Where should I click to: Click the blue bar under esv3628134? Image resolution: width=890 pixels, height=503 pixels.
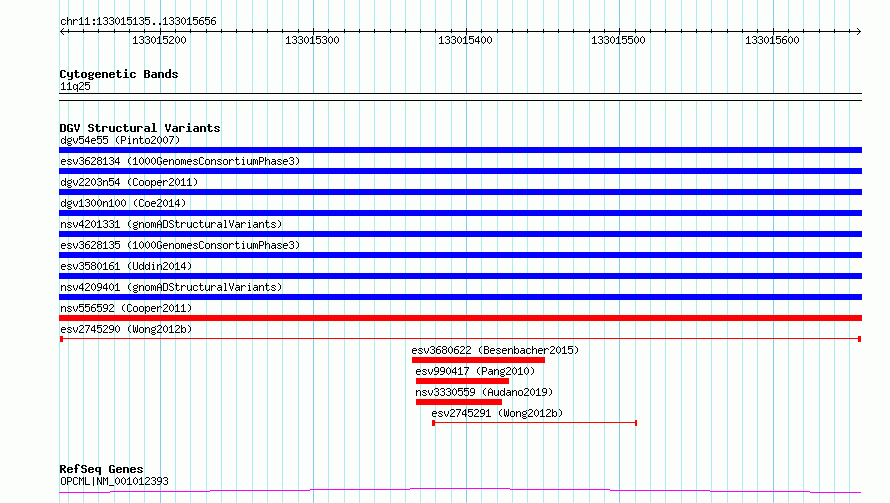(460, 171)
